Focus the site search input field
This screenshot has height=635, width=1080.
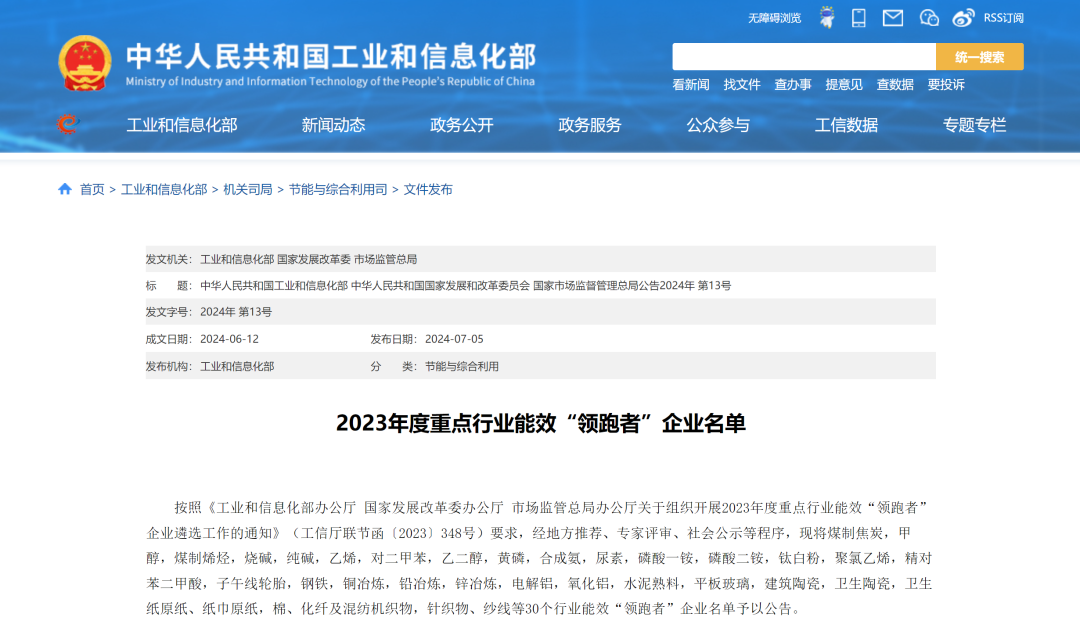click(803, 57)
